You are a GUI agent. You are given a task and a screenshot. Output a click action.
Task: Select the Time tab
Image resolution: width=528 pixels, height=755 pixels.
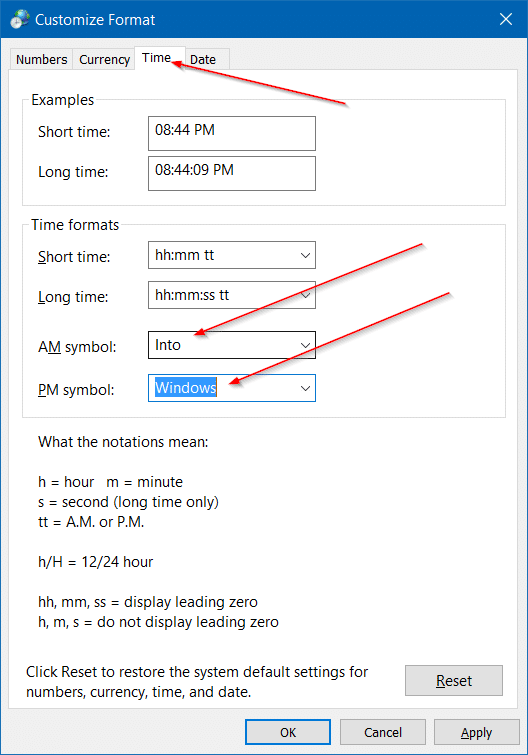(157, 58)
